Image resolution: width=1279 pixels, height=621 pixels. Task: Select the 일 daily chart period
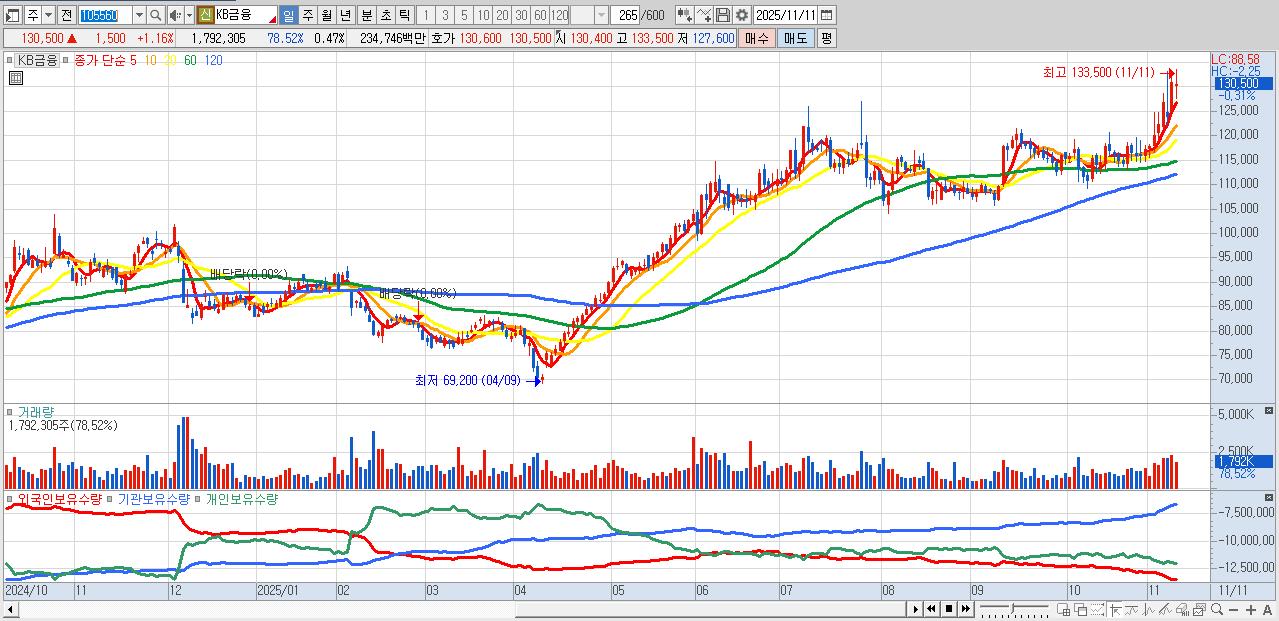tap(288, 16)
